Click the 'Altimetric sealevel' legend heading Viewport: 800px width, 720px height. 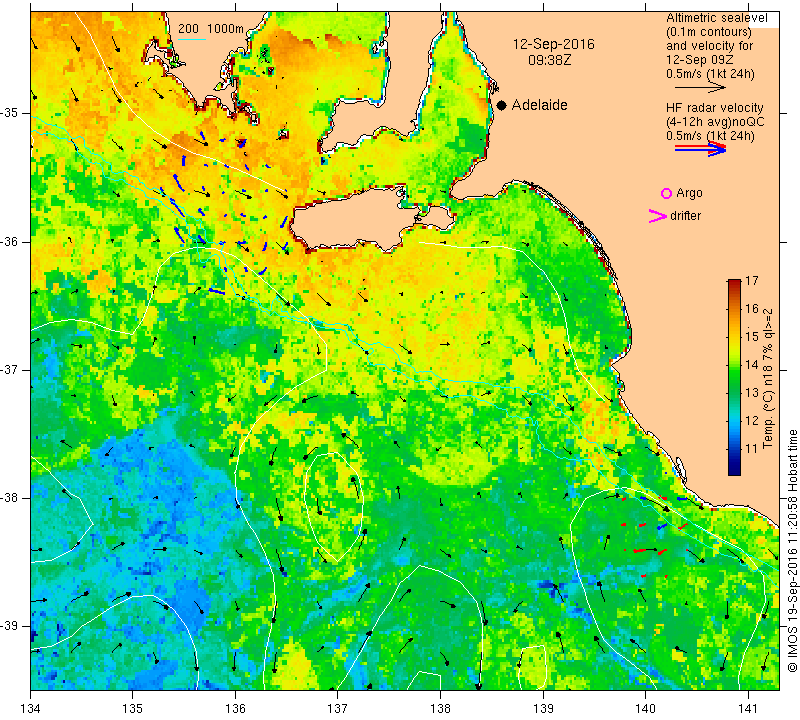tap(716, 18)
